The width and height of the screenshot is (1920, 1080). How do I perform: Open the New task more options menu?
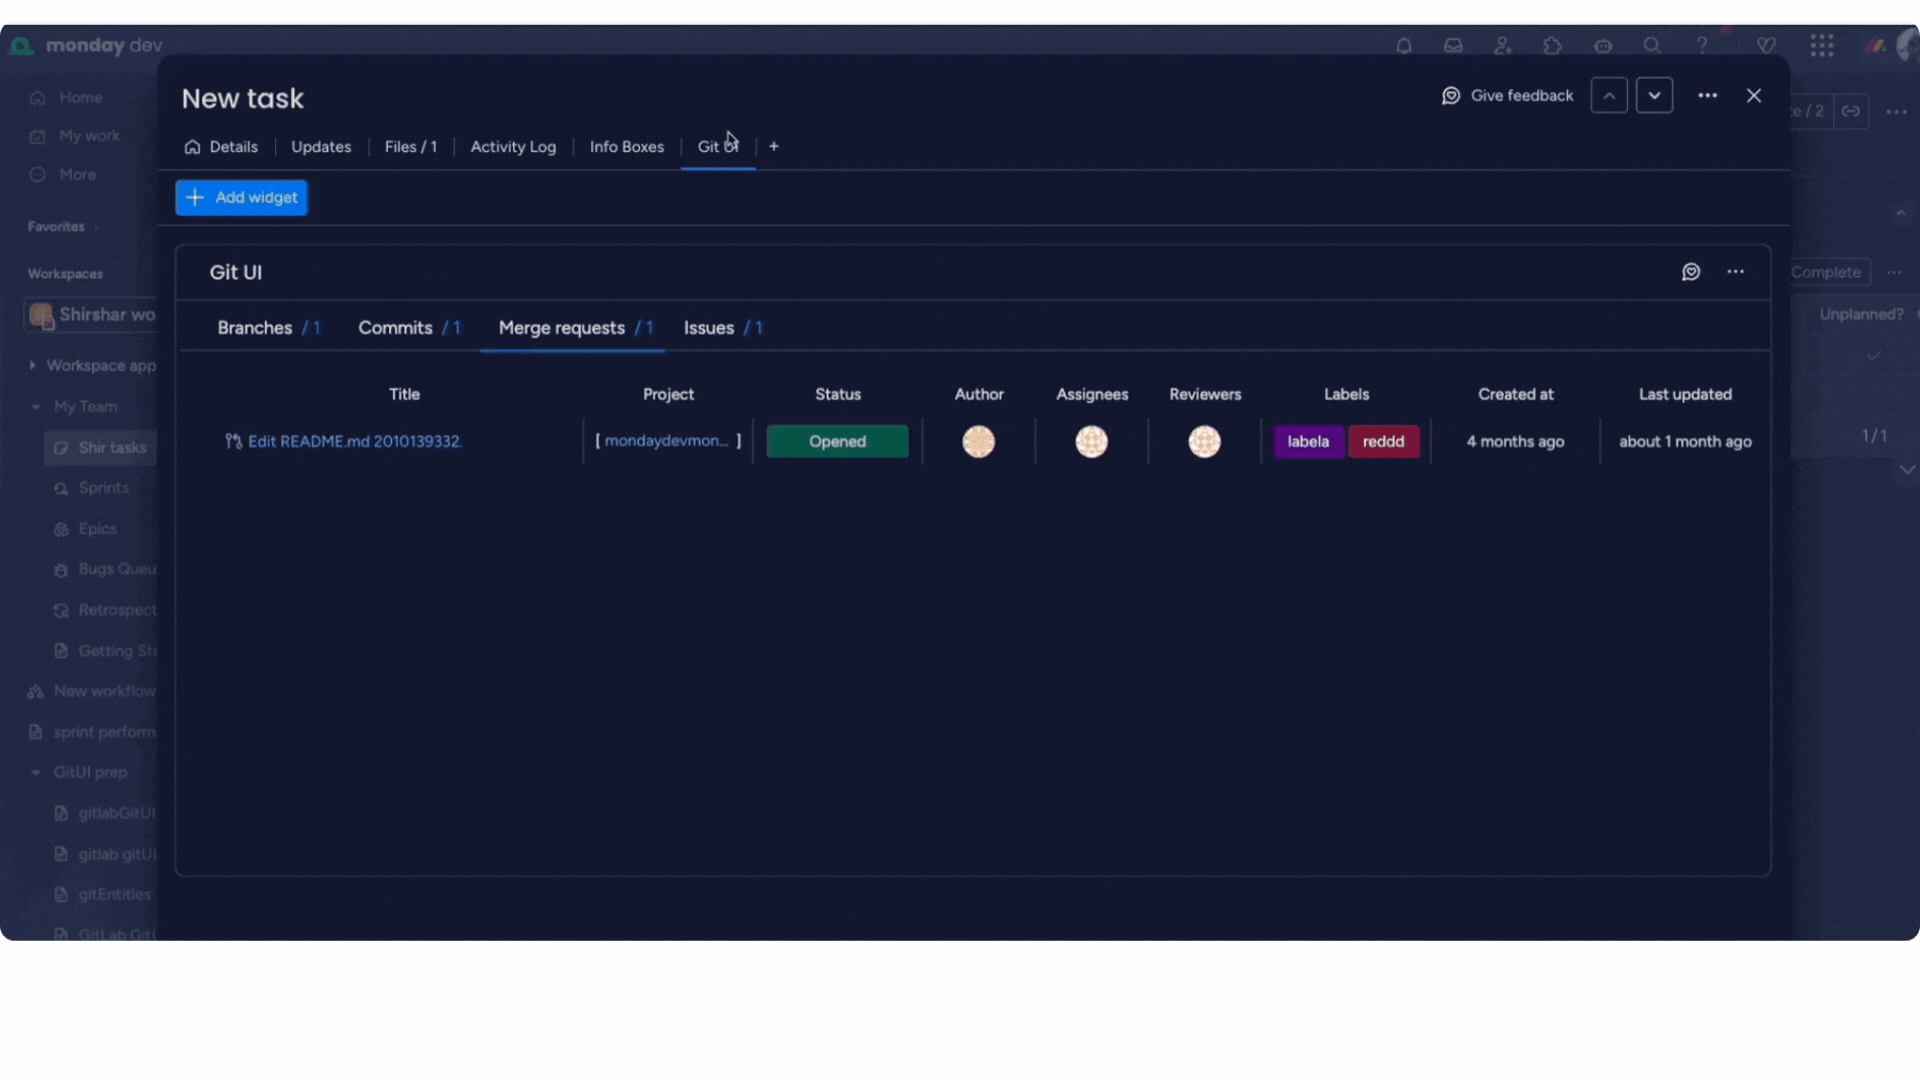[1708, 96]
